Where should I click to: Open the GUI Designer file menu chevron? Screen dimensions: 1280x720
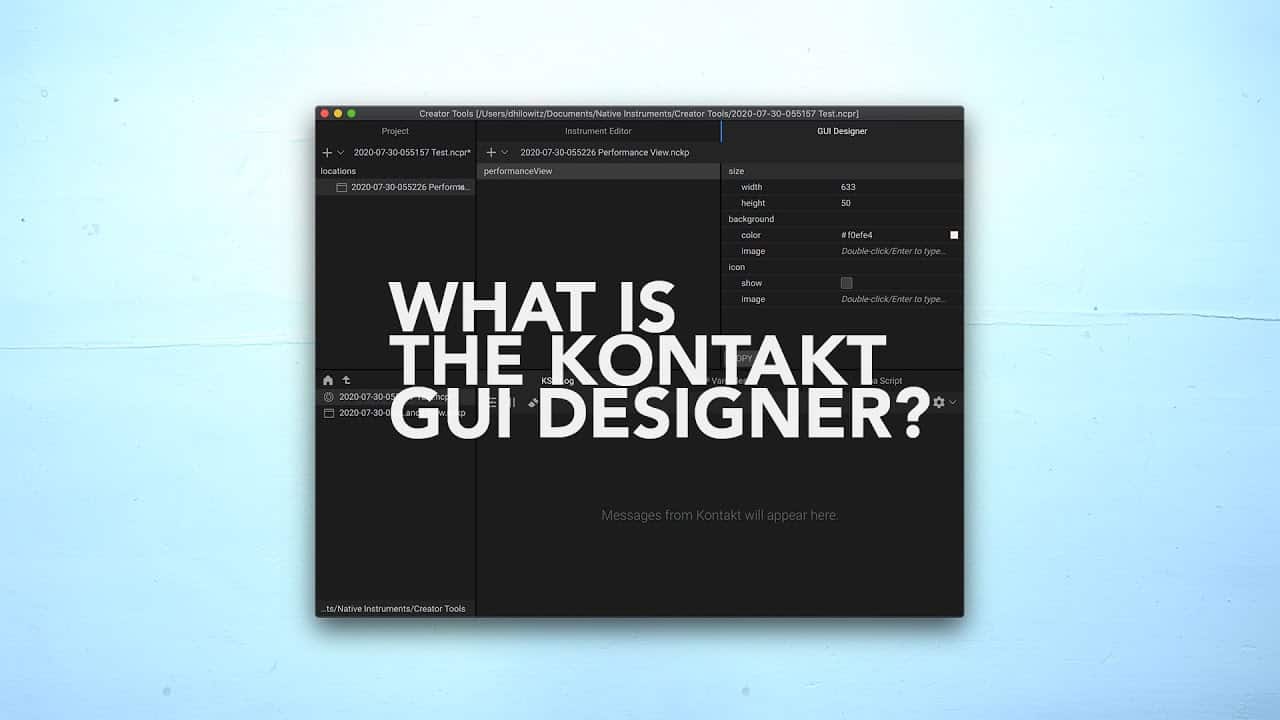(x=505, y=153)
